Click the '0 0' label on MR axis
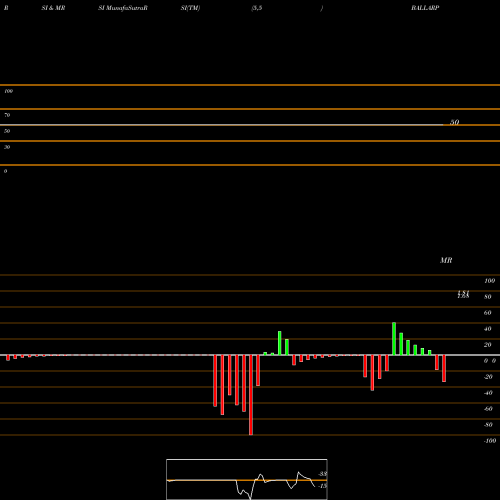This screenshot has width=500, height=500. click(490, 361)
